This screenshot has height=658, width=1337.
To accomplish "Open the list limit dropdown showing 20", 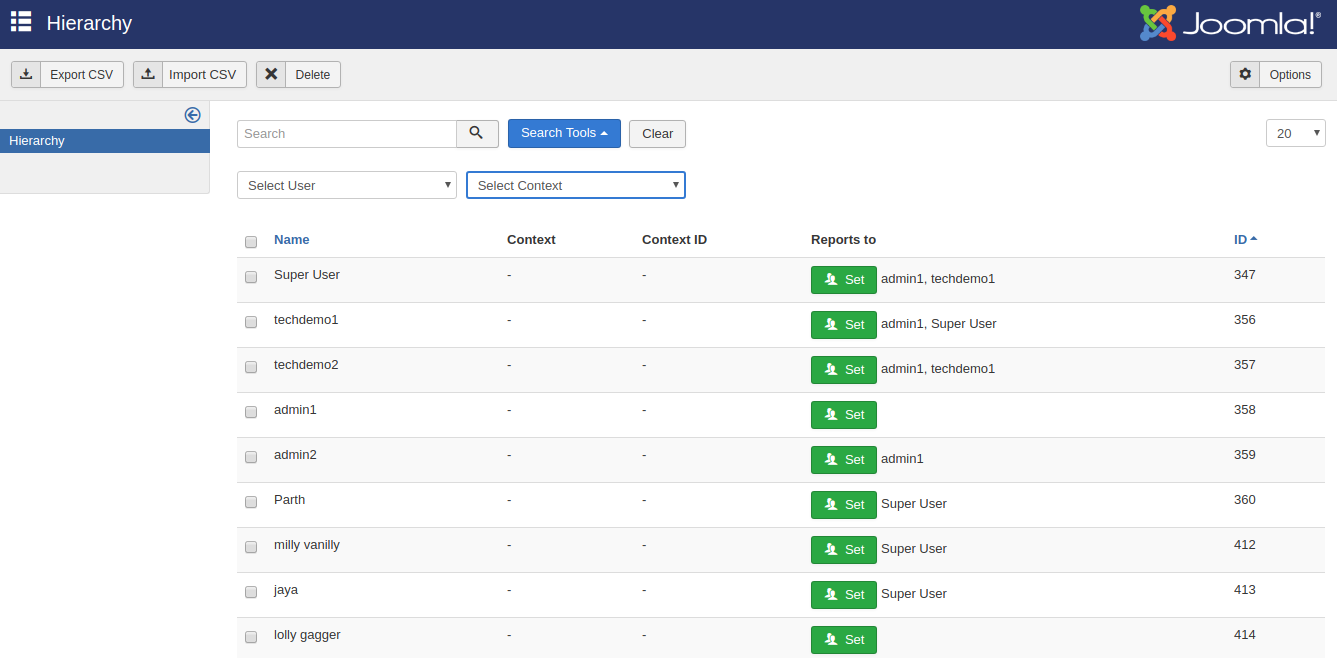I will point(1295,133).
